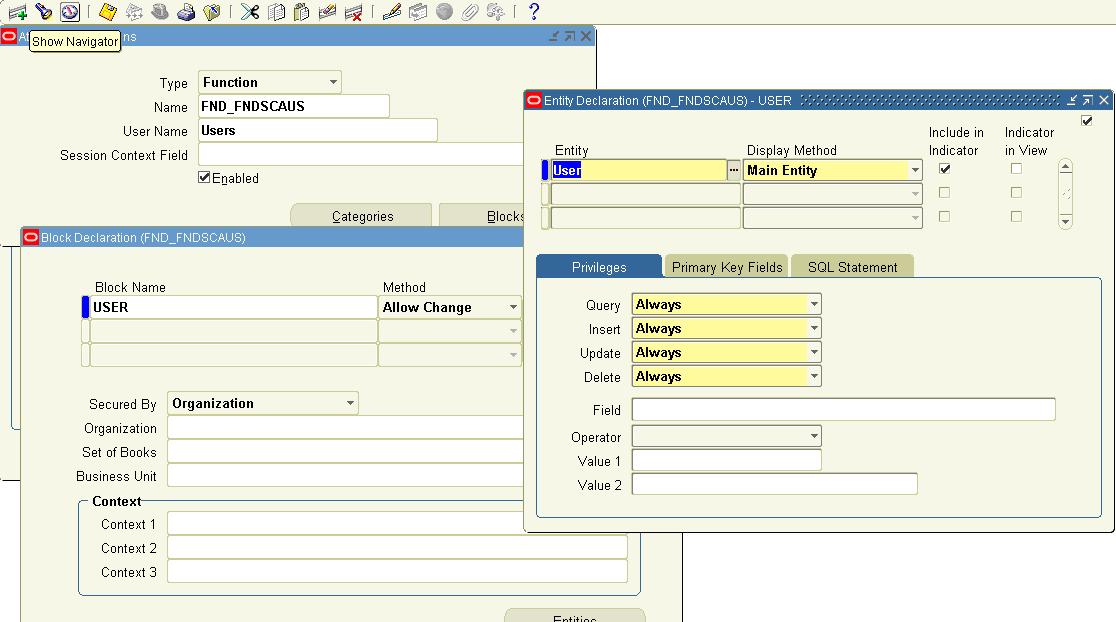Open Window Help question mark icon

[534, 11]
